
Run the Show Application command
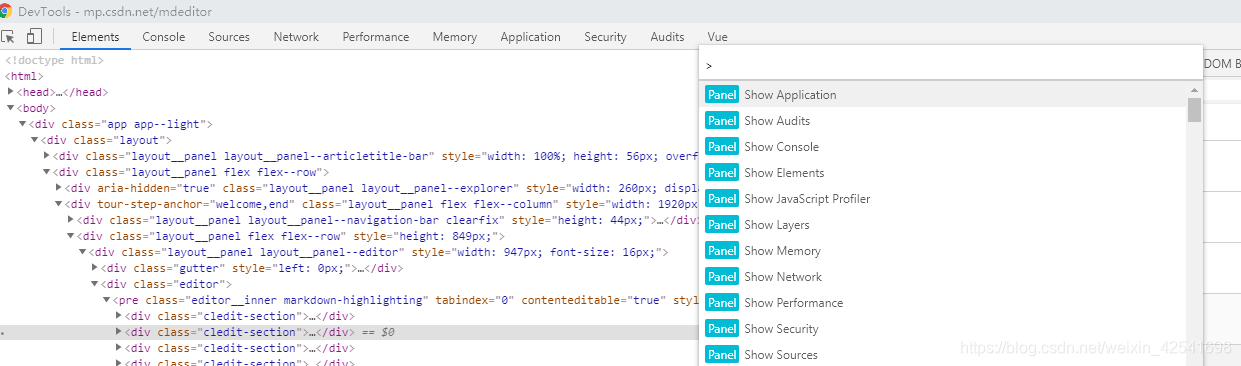(x=943, y=95)
